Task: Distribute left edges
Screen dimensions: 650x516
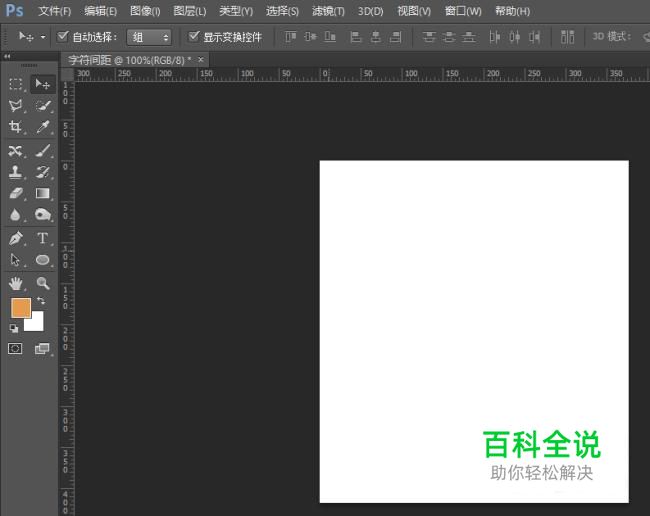Action: [x=495, y=37]
